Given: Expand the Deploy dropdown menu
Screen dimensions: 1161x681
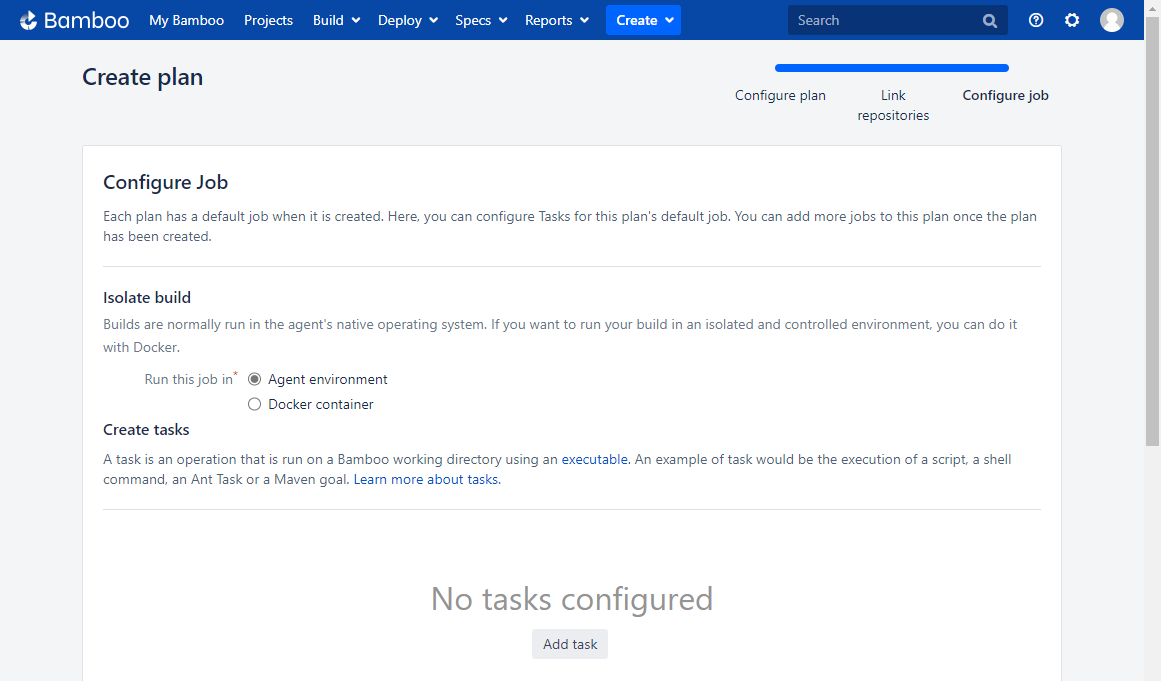Looking at the screenshot, I should click(x=408, y=20).
